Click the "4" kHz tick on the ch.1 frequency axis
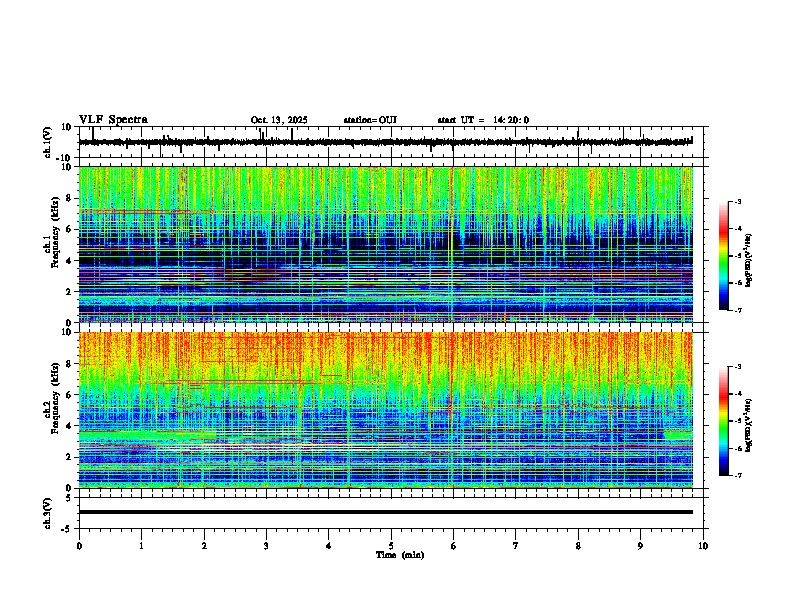Image resolution: width=792 pixels, height=612 pixels. 70,261
